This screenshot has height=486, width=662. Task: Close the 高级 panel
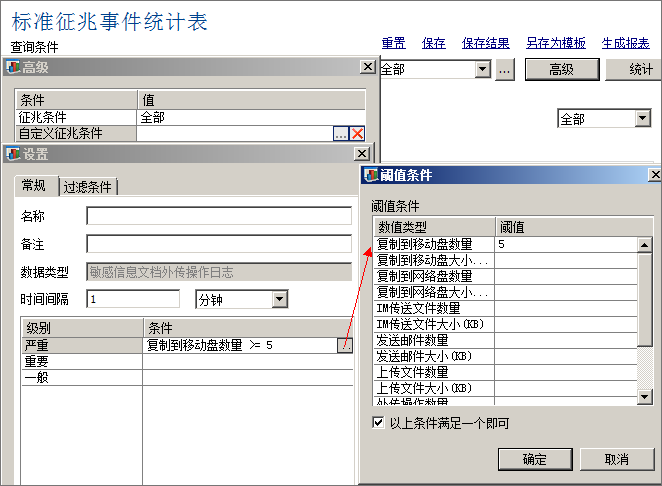[367, 66]
